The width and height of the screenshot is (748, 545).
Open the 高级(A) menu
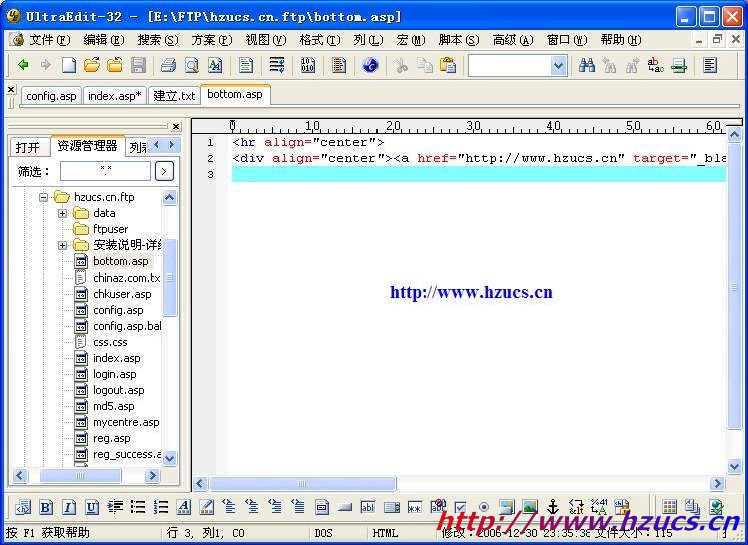click(513, 40)
